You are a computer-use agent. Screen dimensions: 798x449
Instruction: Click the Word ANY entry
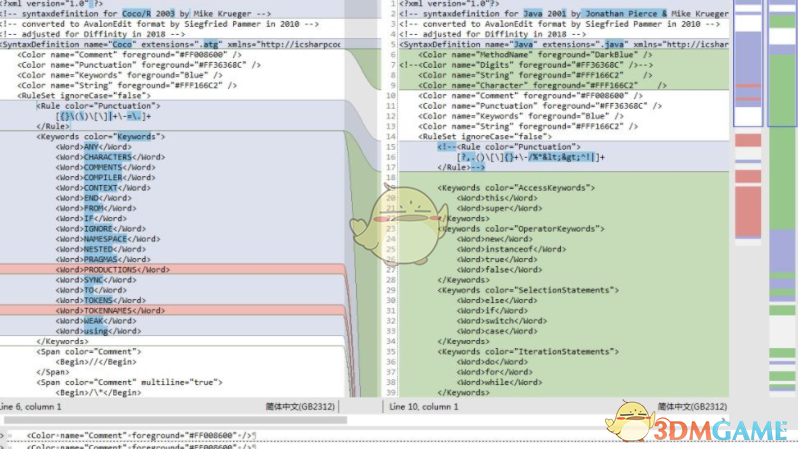[x=94, y=147]
